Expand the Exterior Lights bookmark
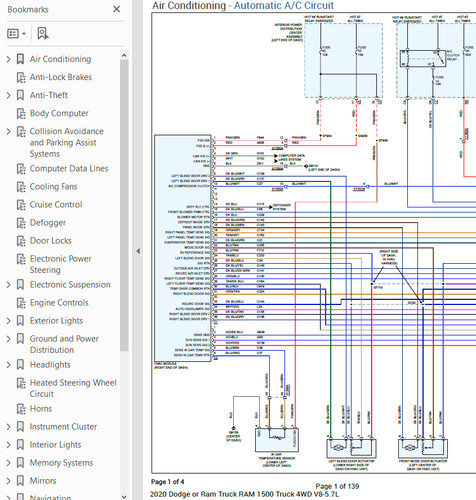The width and height of the screenshot is (476, 500). click(x=8, y=321)
